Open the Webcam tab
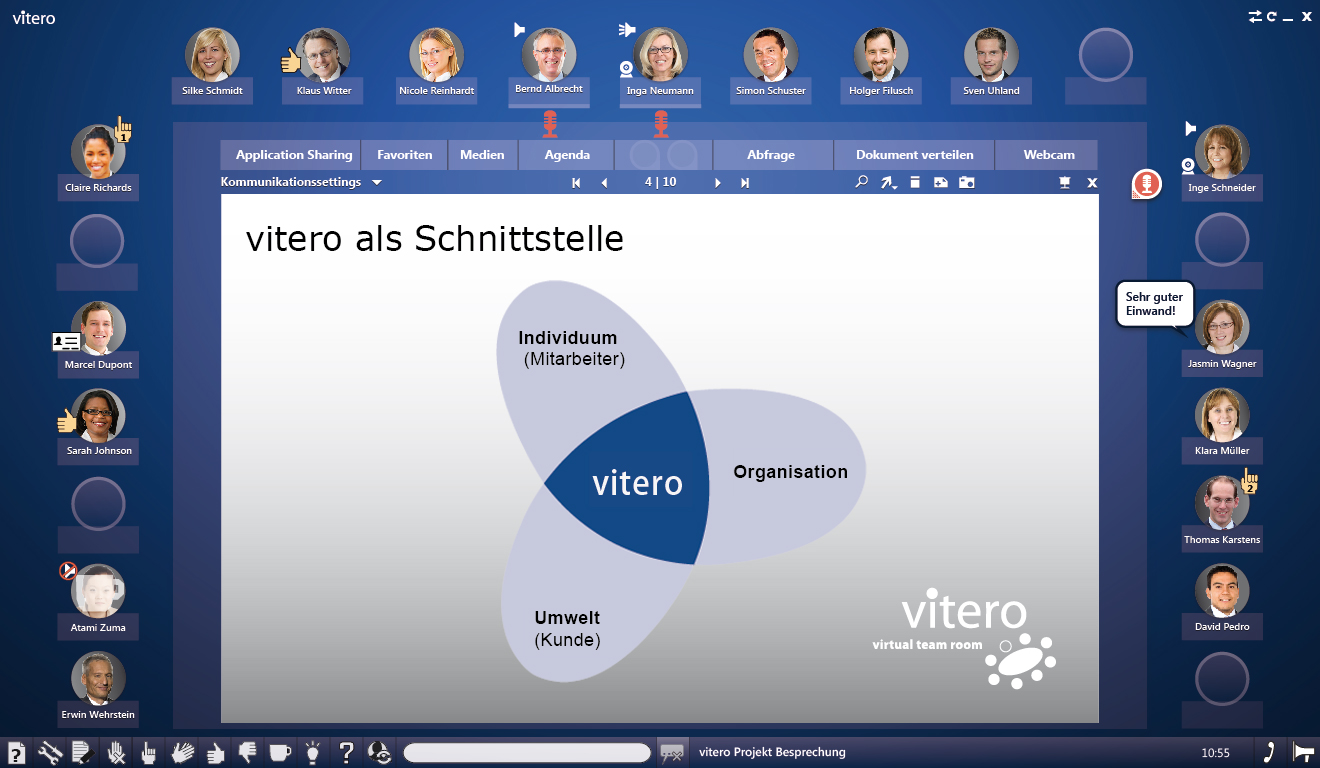This screenshot has width=1320, height=768. point(1049,155)
